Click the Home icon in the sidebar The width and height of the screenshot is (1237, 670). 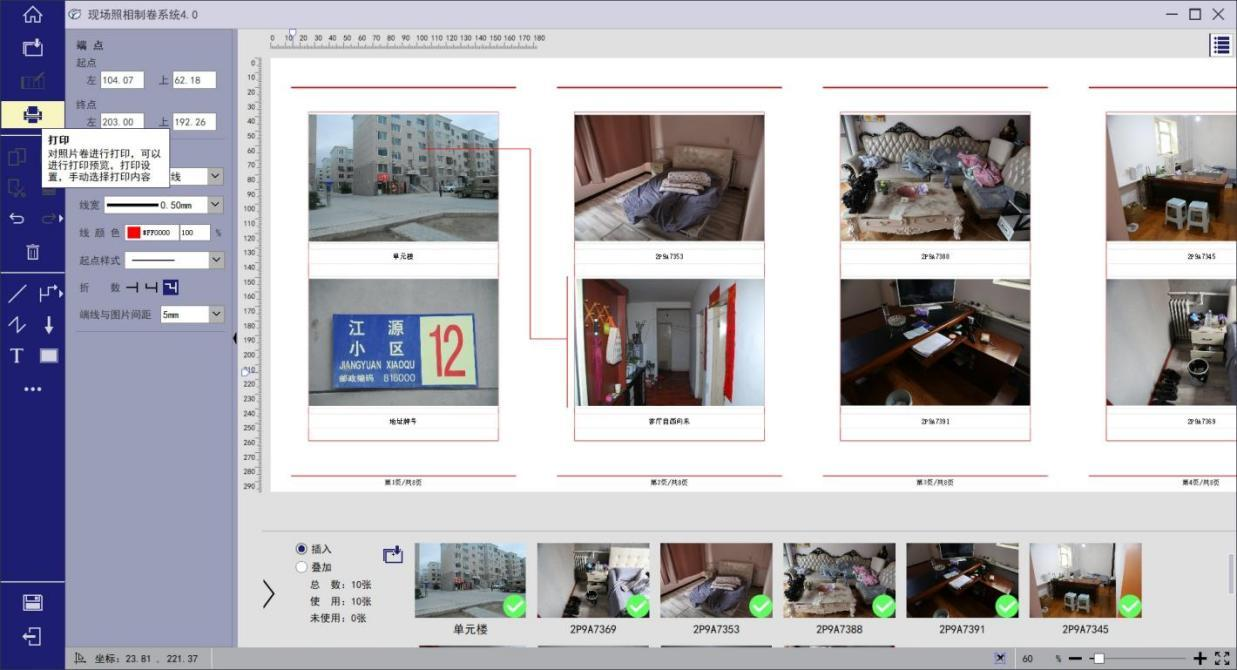(32, 14)
